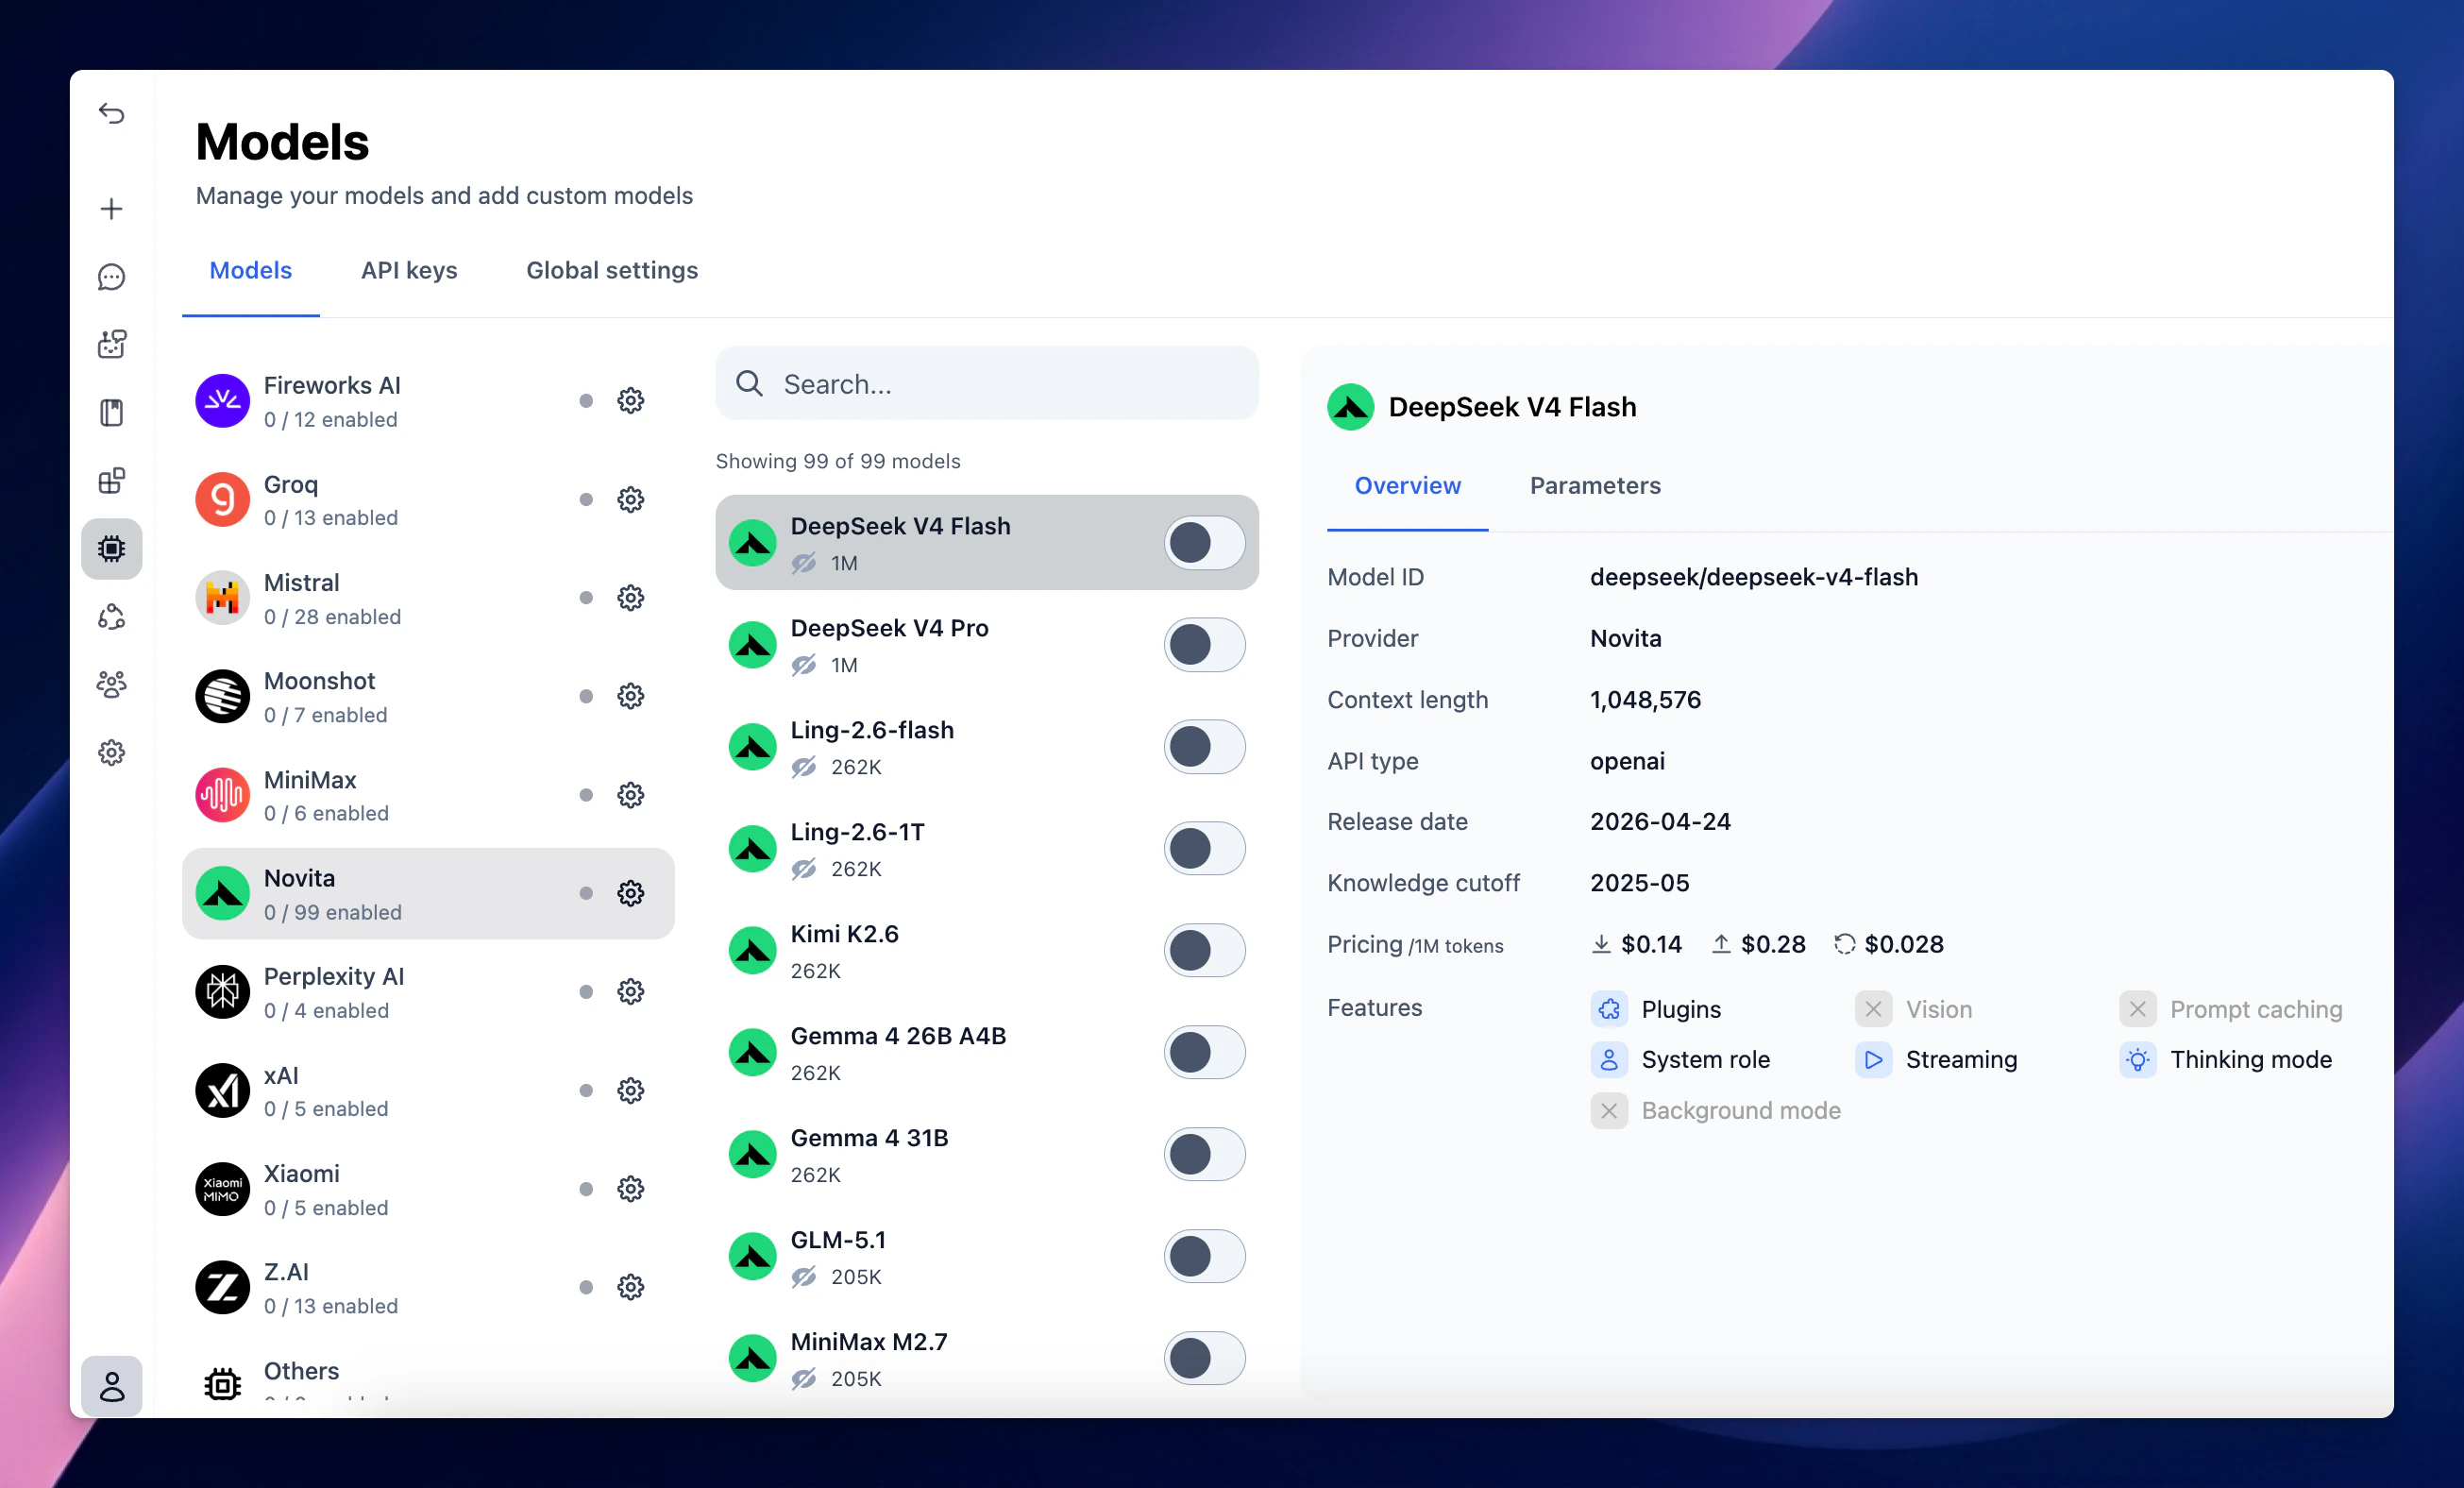2464x1488 pixels.
Task: Enable the MiniMax M2.7 toggle
Action: pyautogui.click(x=1204, y=1359)
